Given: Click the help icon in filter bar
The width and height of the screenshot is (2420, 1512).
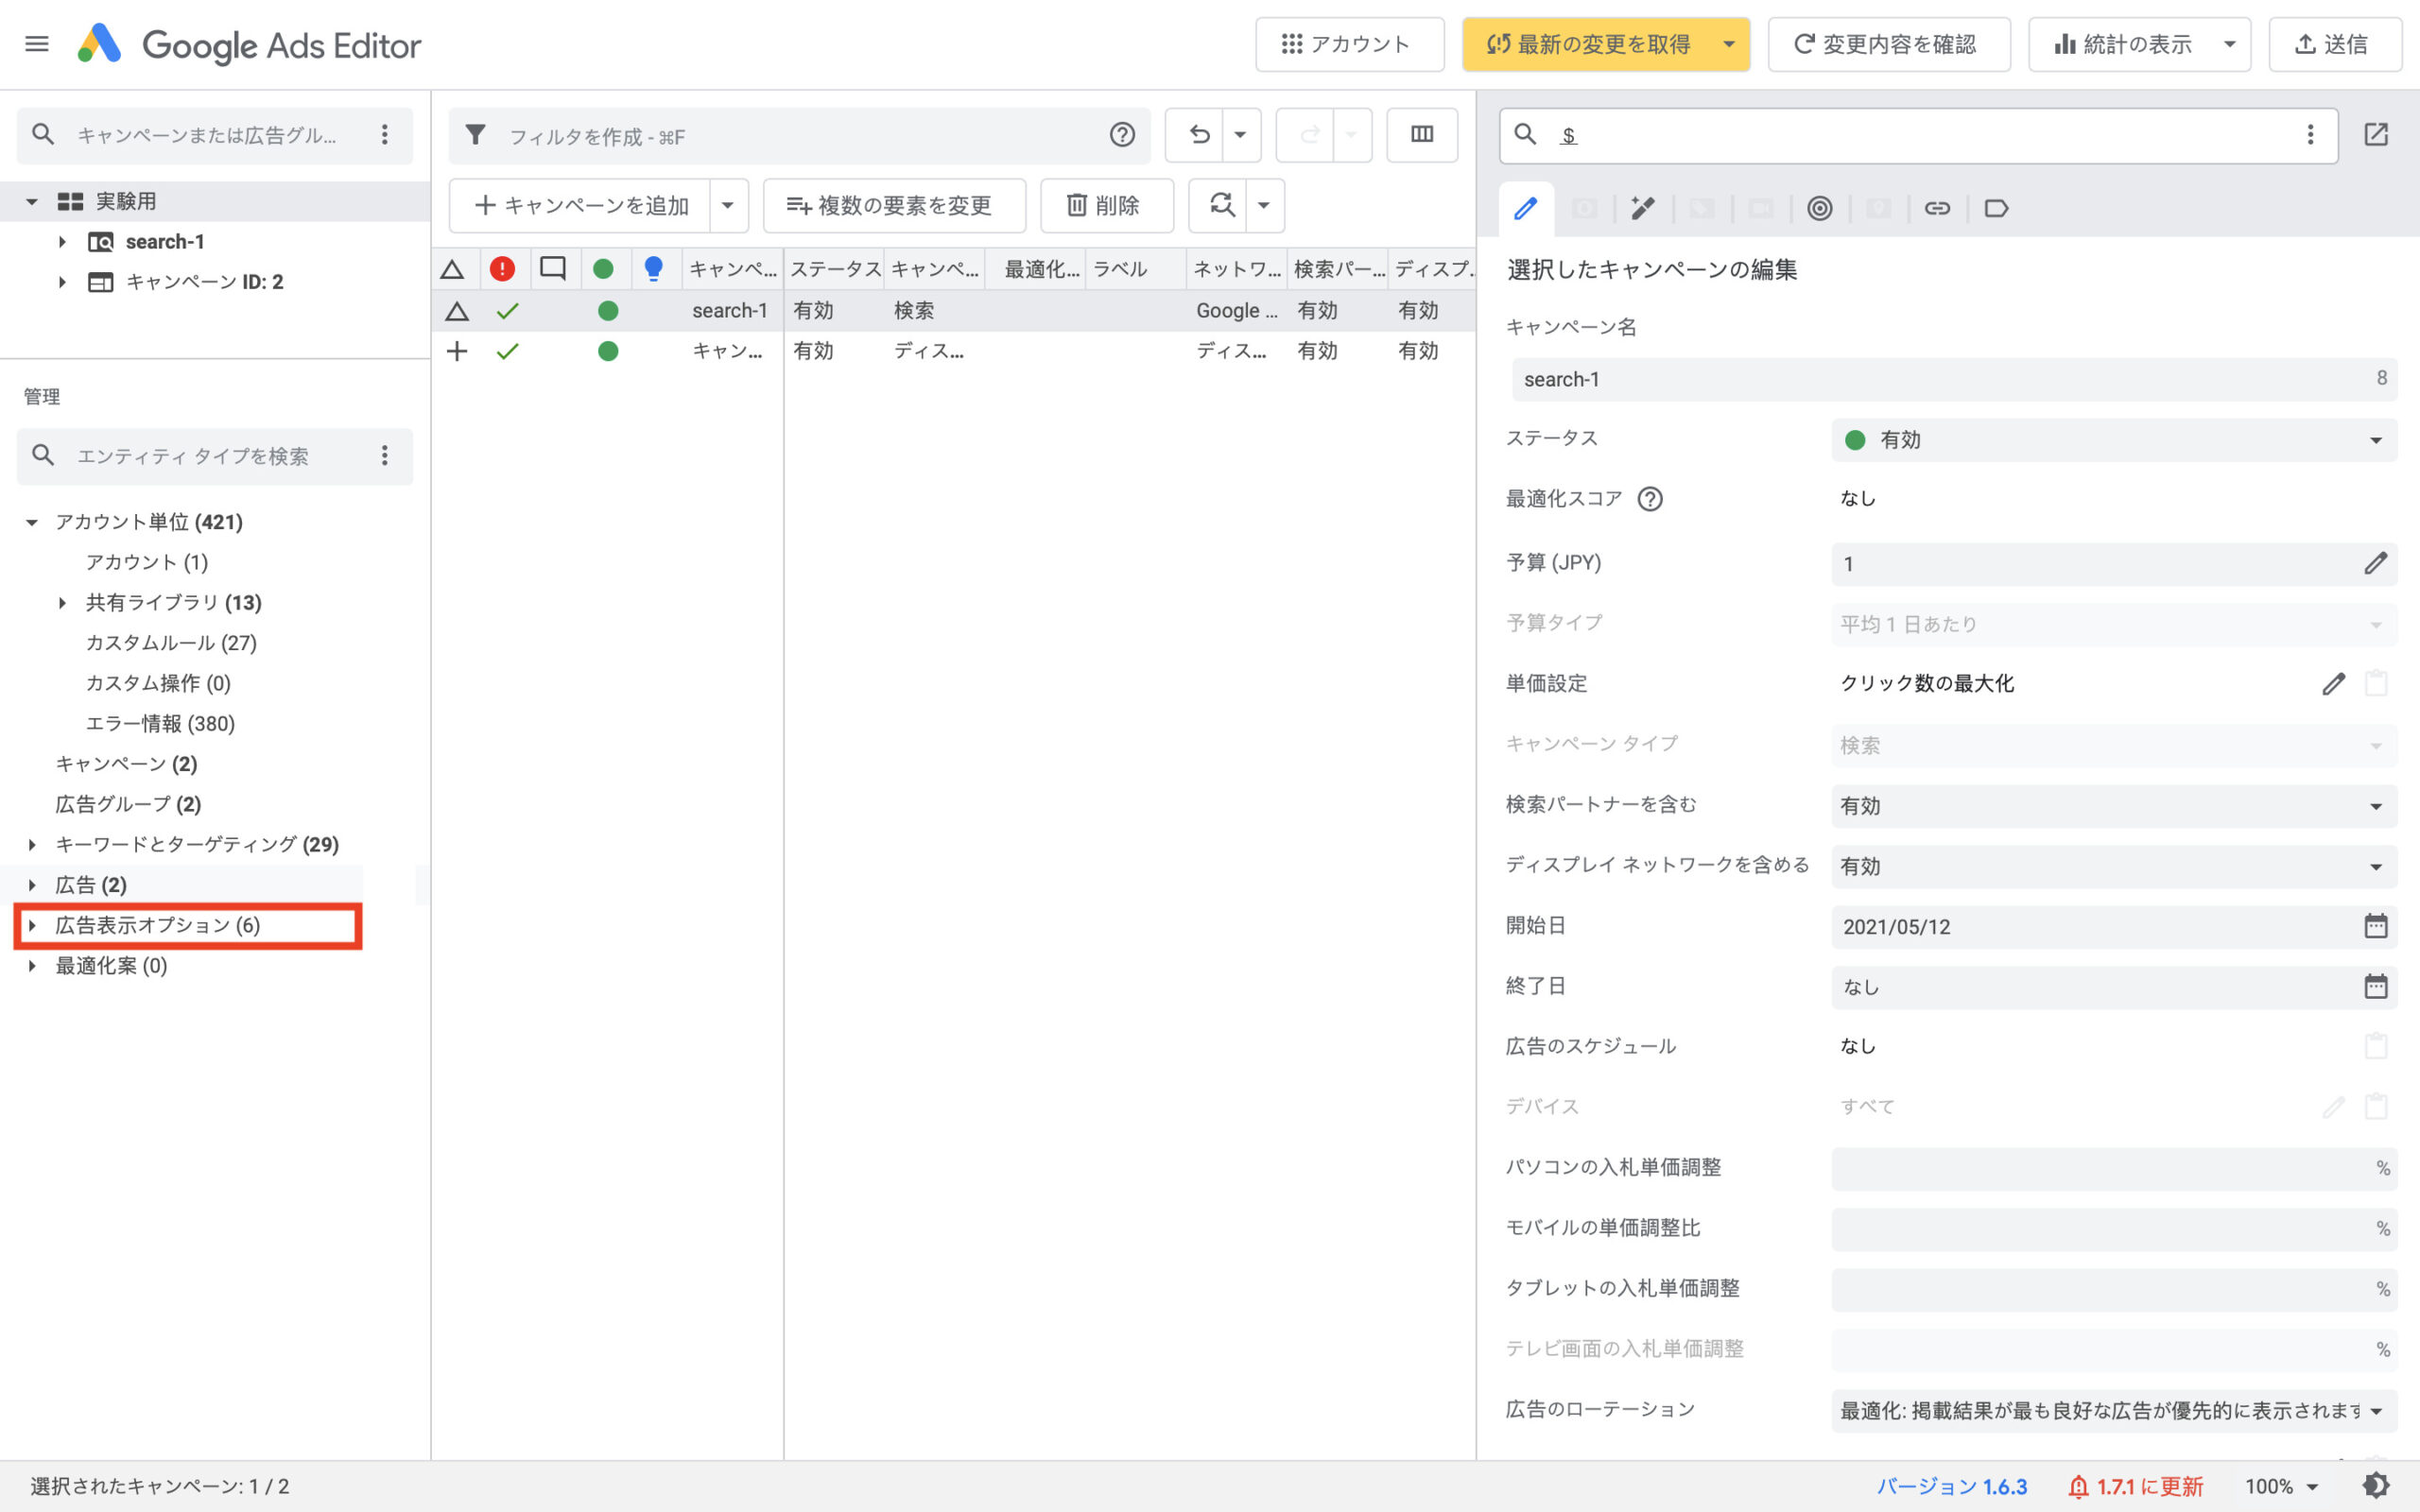Looking at the screenshot, I should 1122,135.
